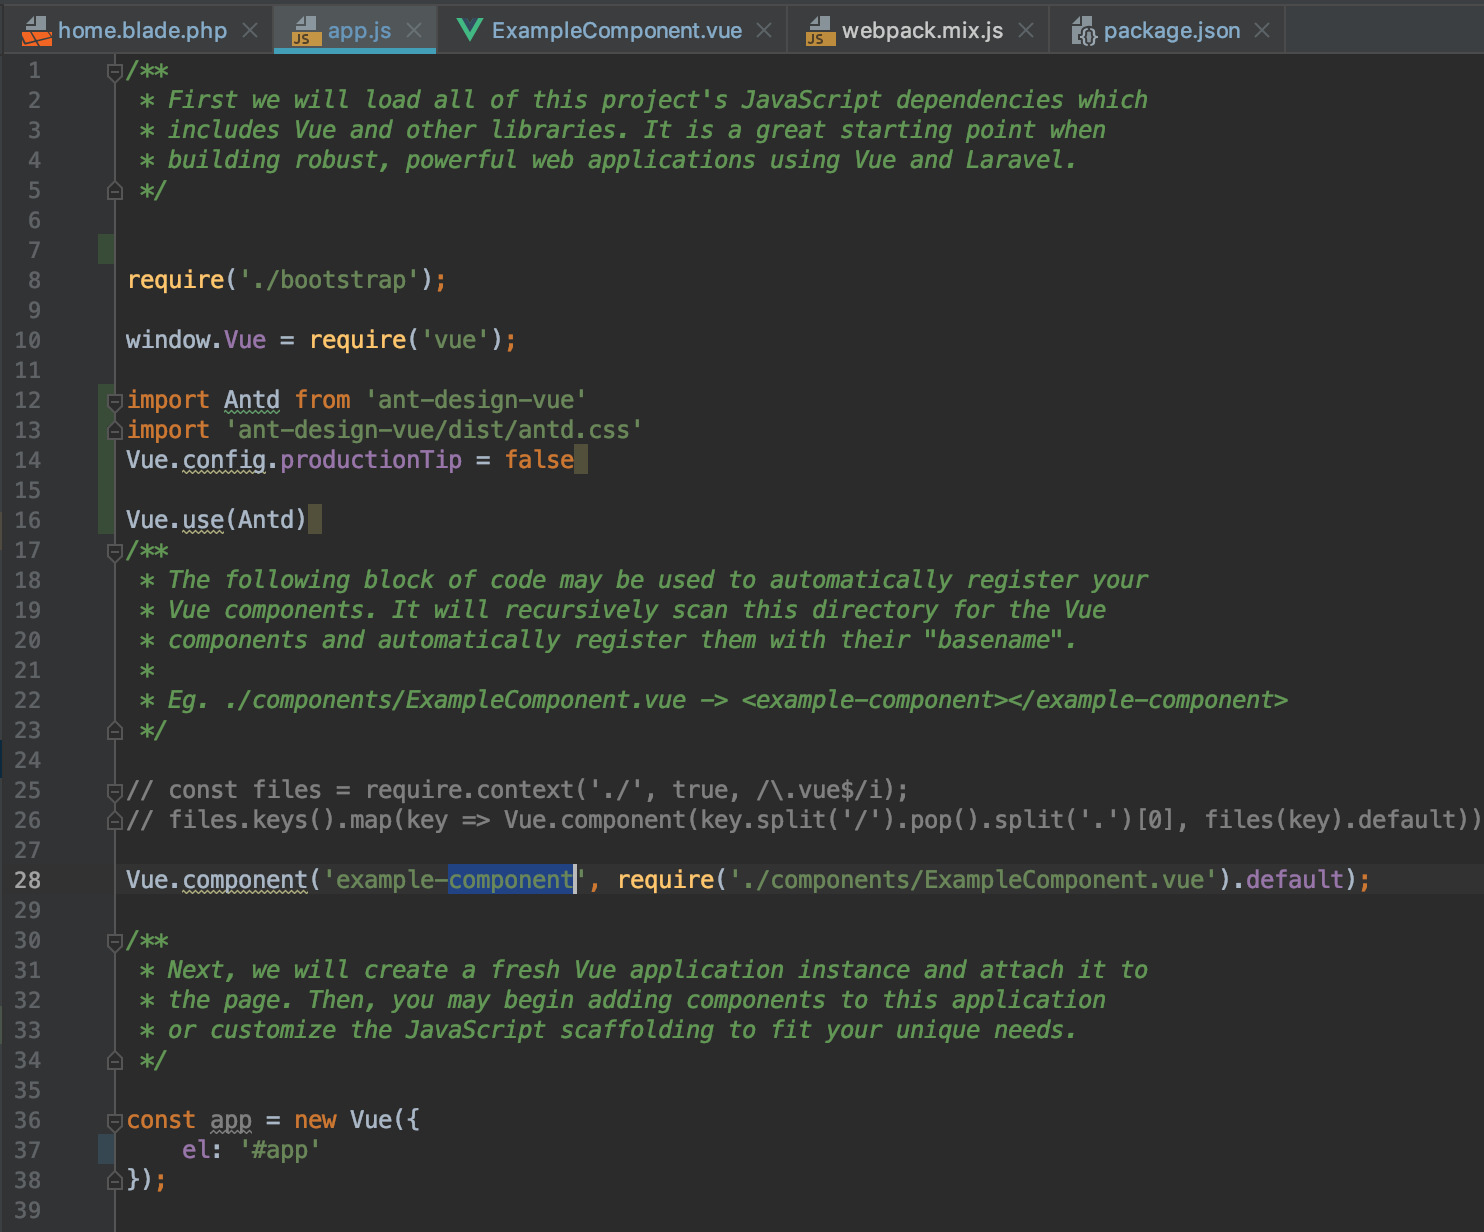1484x1232 pixels.
Task: Click the 'ant-design-vue' string on line 12
Action: 476,400
